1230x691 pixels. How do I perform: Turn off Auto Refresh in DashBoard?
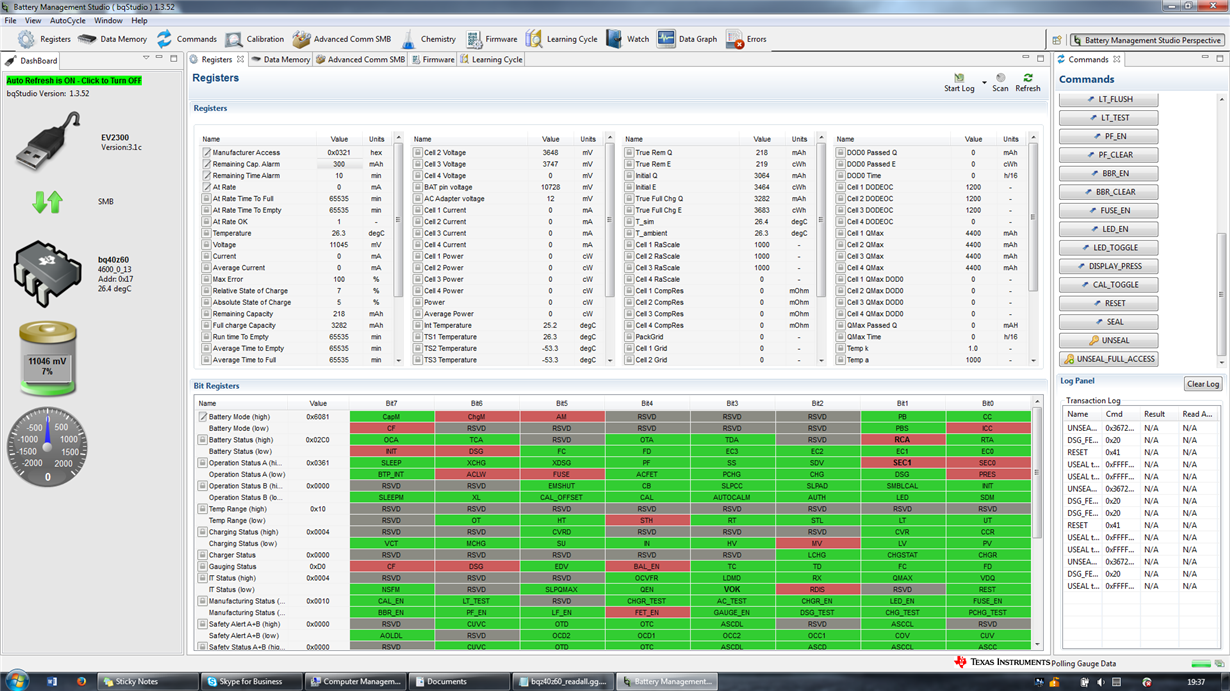pos(74,81)
